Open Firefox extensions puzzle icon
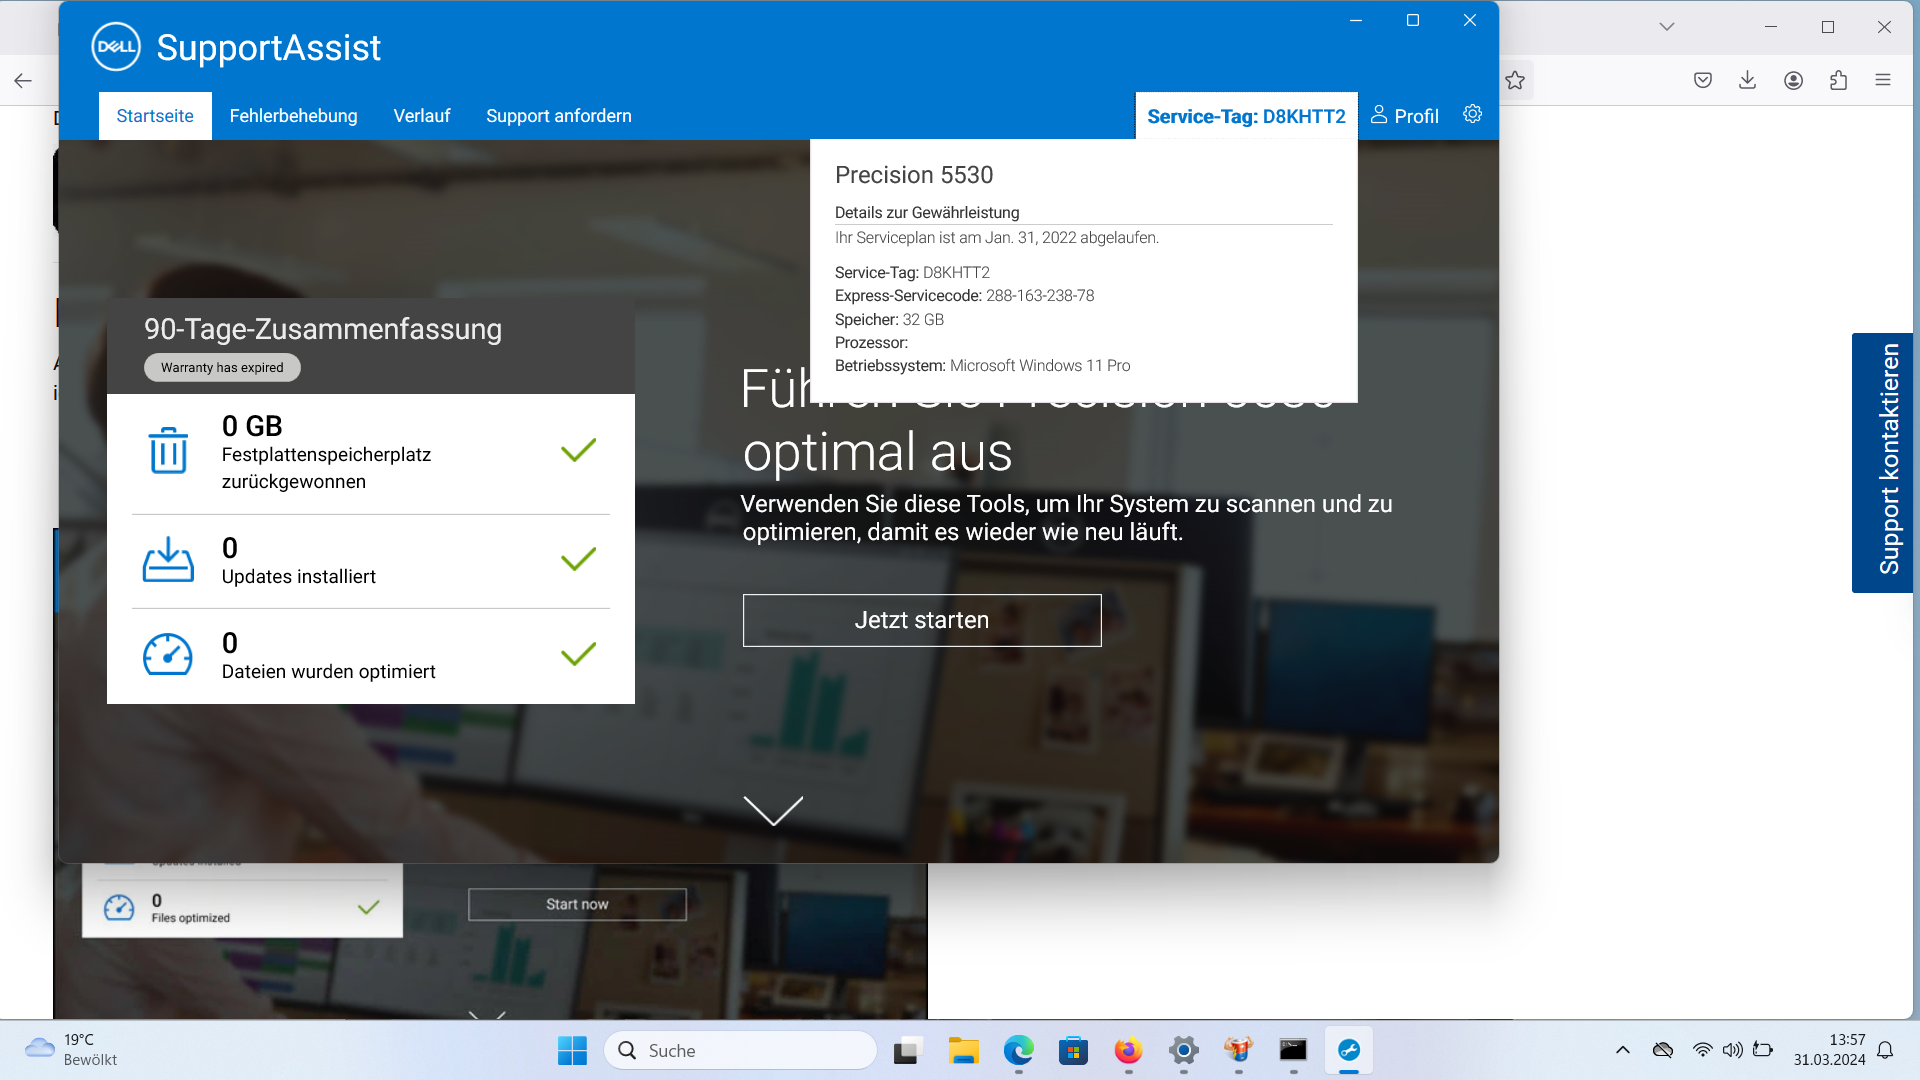 1838,80
